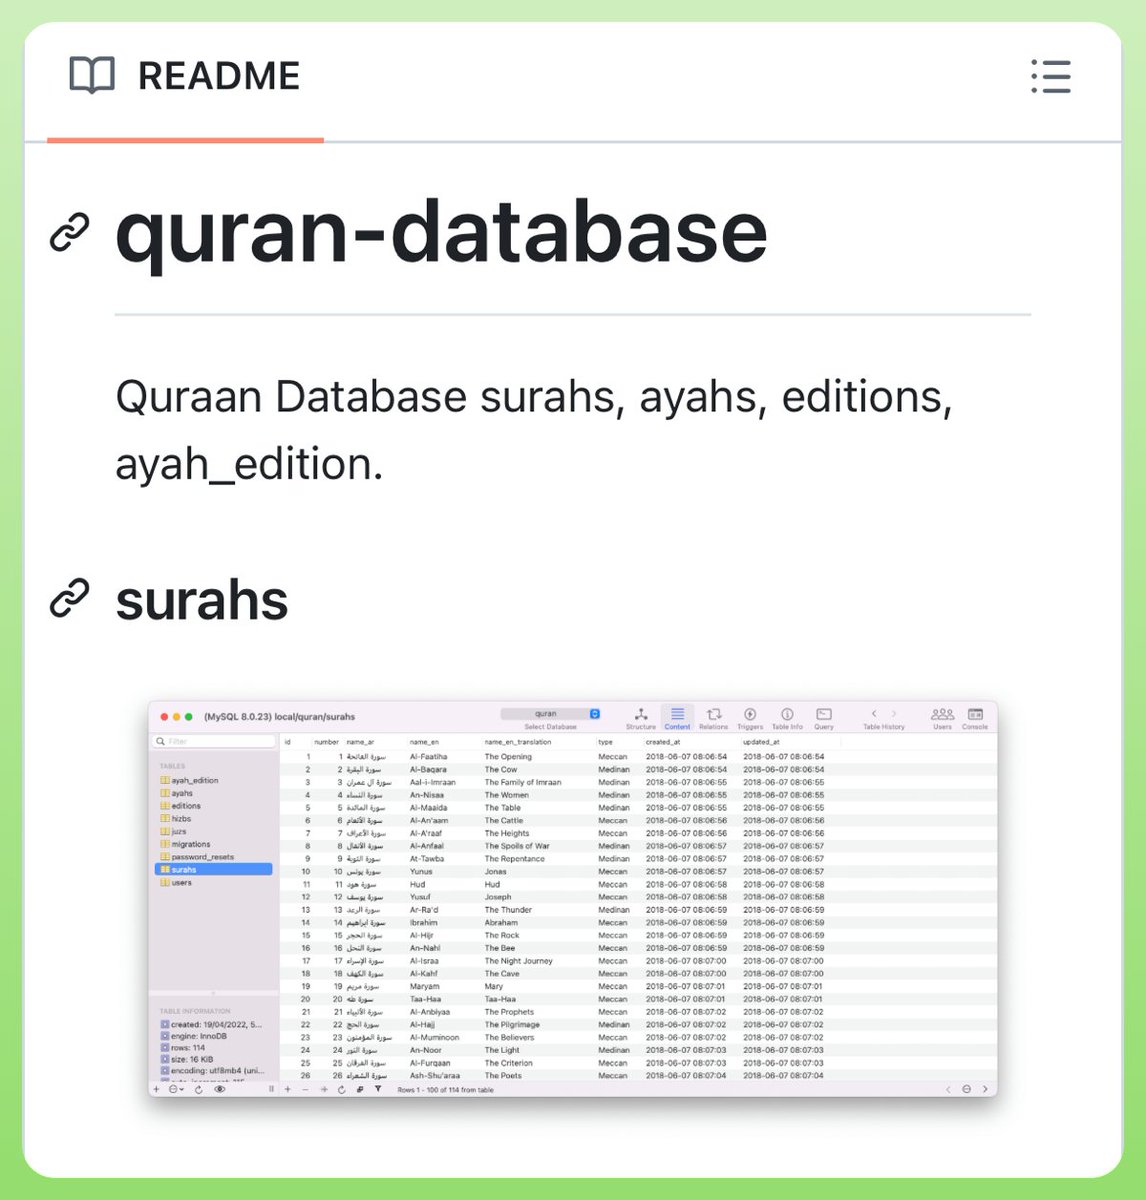This screenshot has height=1200, width=1146.
Task: Select the README tab
Action: pyautogui.click(x=185, y=76)
